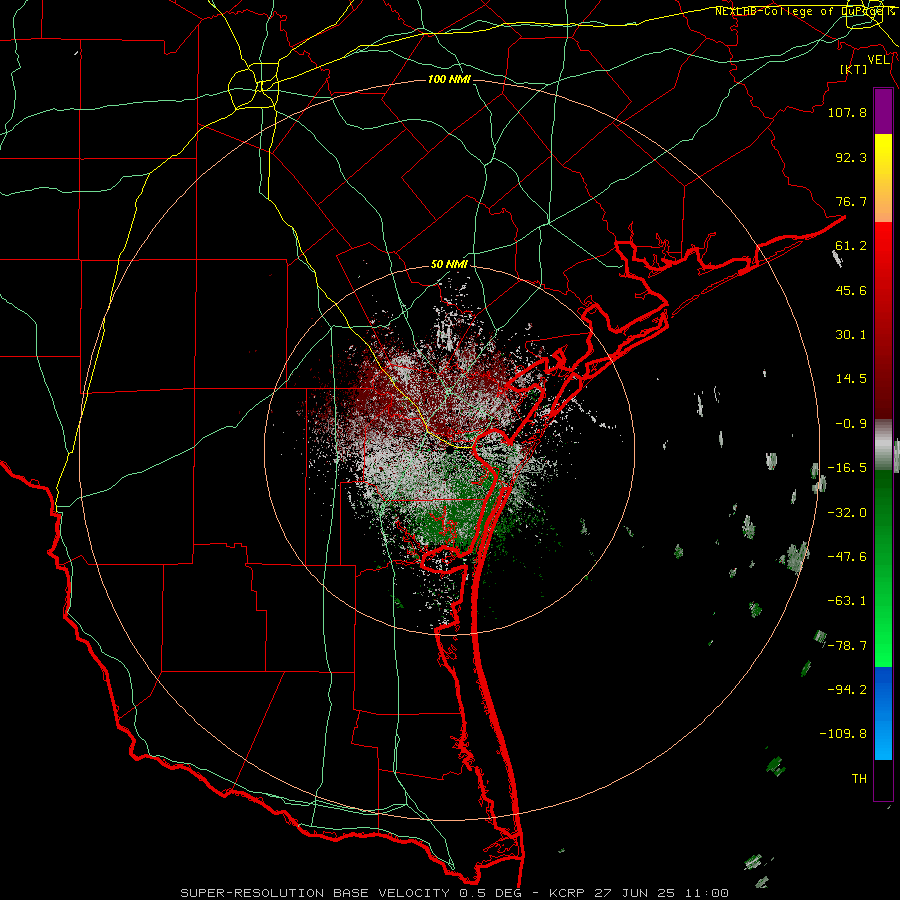Click the 61.2 velocity scale value
Image resolution: width=900 pixels, height=900 pixels.
(x=851, y=246)
